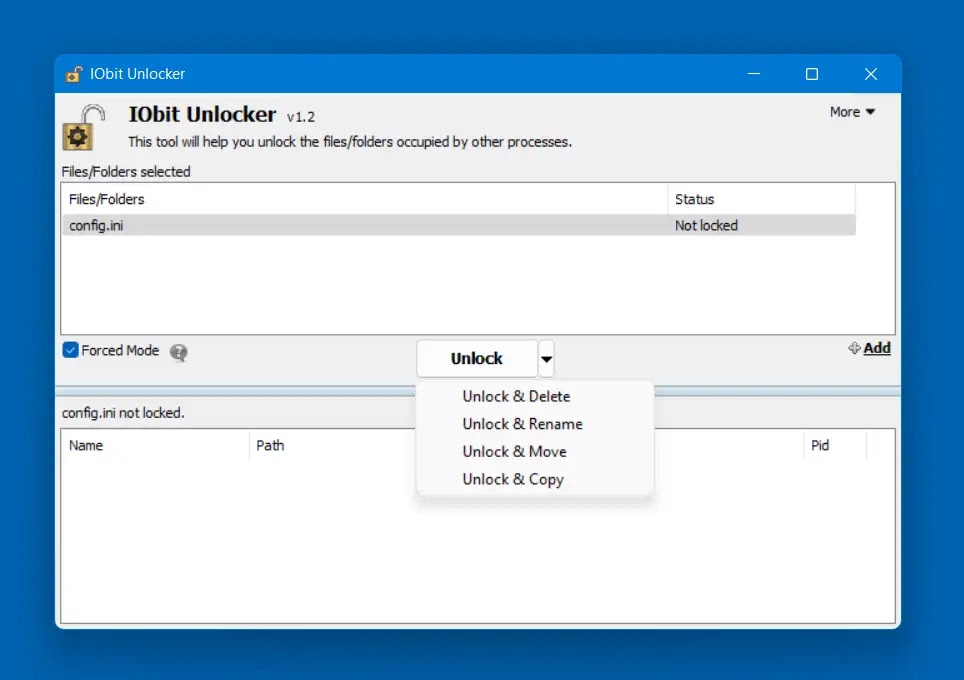Image resolution: width=964 pixels, height=680 pixels.
Task: Click the Name column header
Action: (x=156, y=445)
